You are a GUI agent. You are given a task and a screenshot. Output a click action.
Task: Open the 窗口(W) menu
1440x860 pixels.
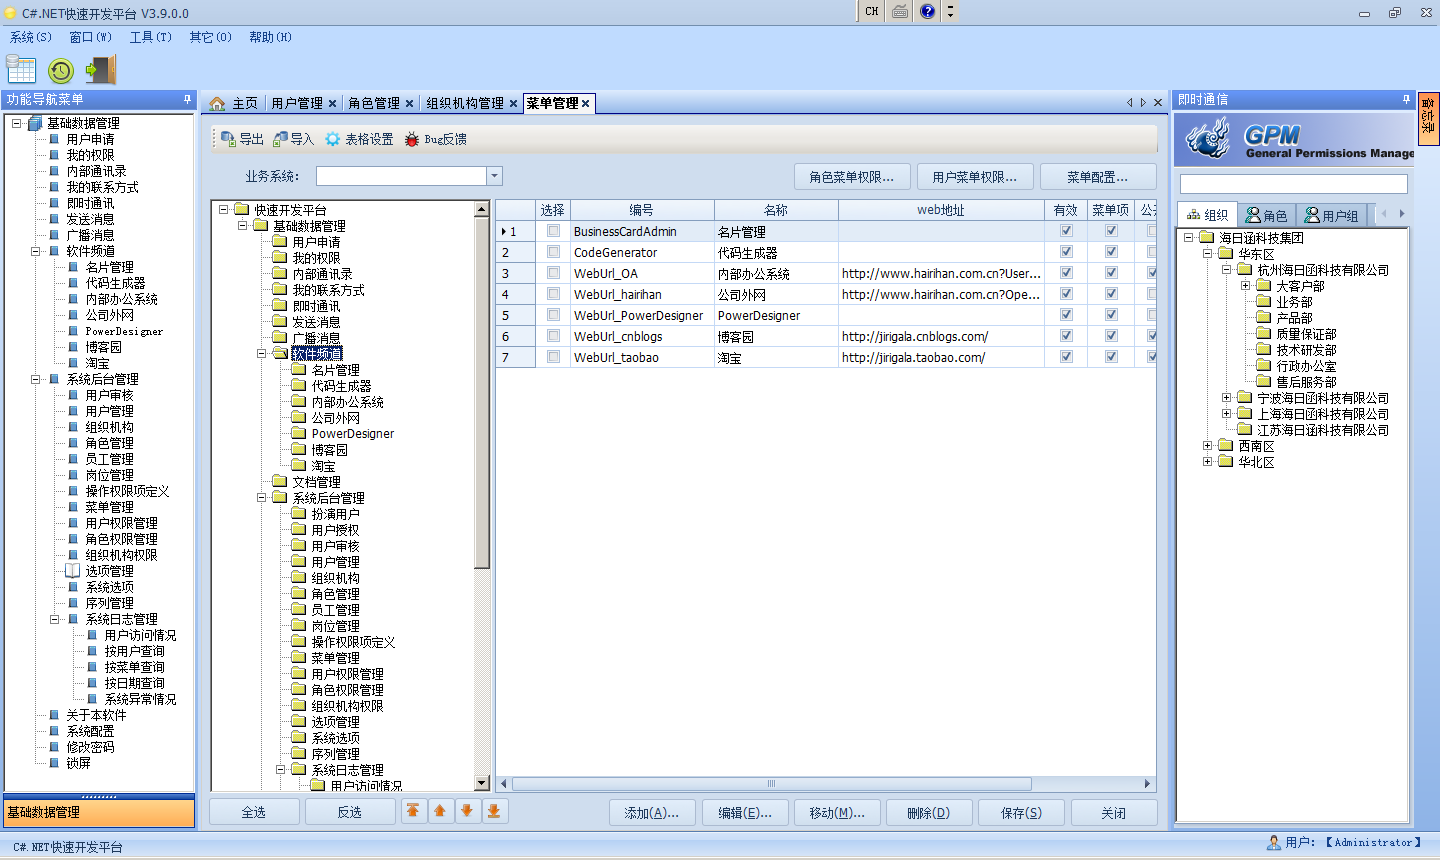(91, 37)
